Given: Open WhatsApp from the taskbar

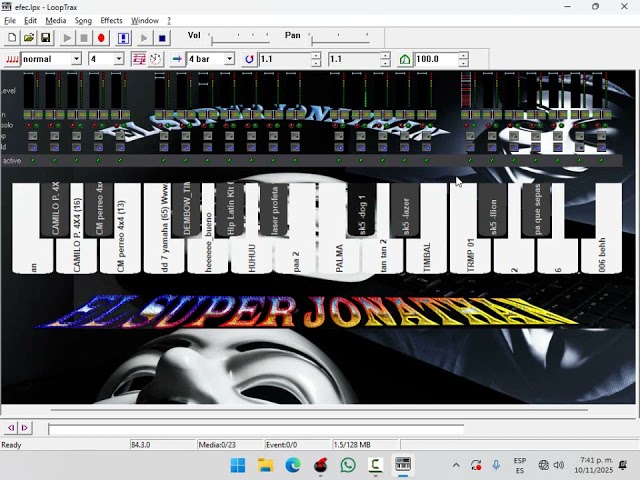Looking at the screenshot, I should [348, 465].
